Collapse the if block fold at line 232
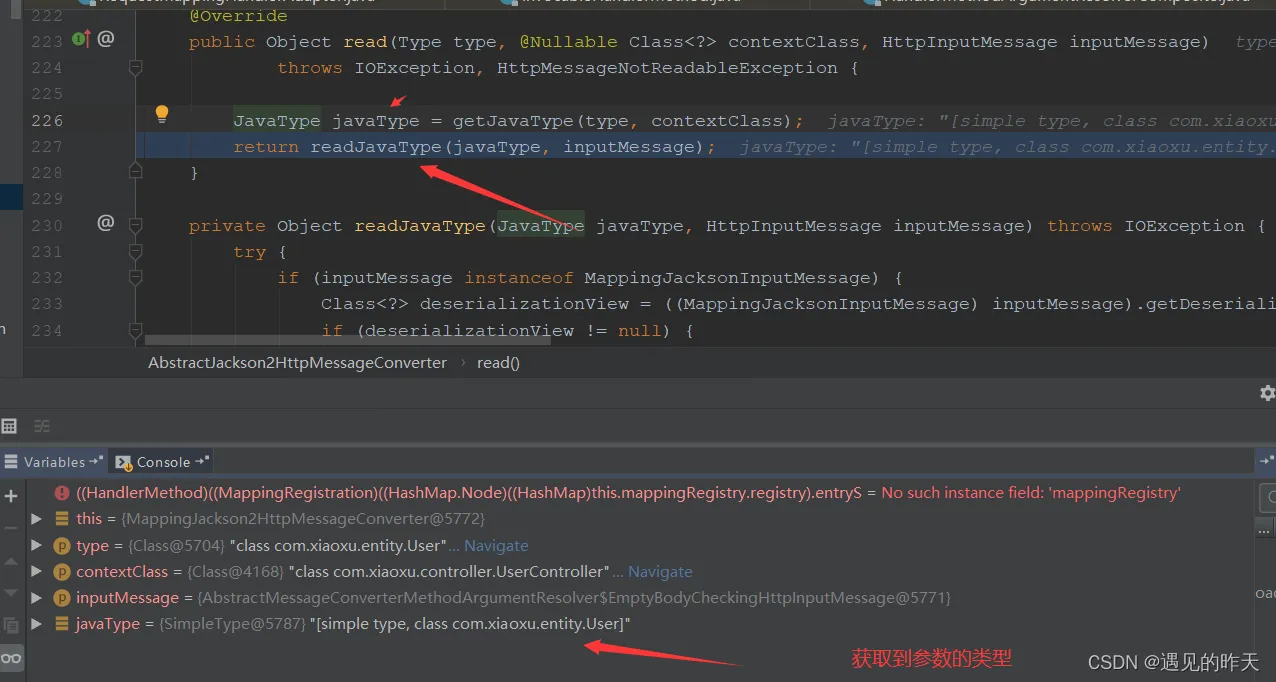 tap(136, 278)
